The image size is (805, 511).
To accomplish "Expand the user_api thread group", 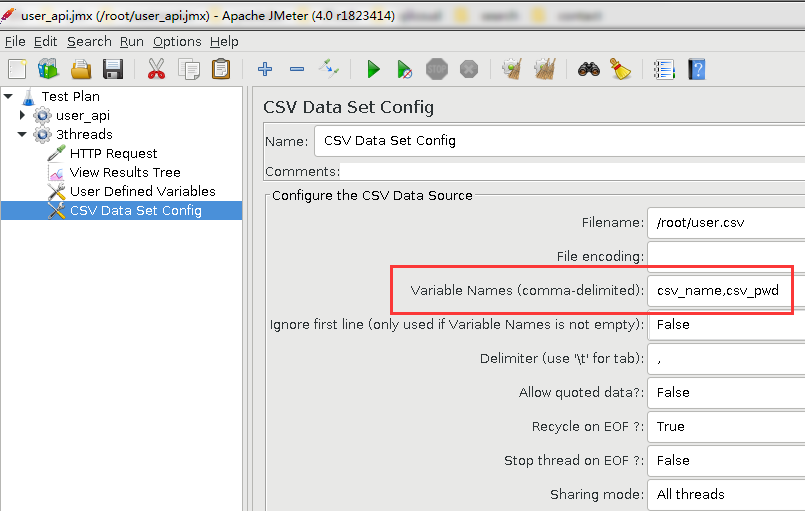I will (x=22, y=115).
